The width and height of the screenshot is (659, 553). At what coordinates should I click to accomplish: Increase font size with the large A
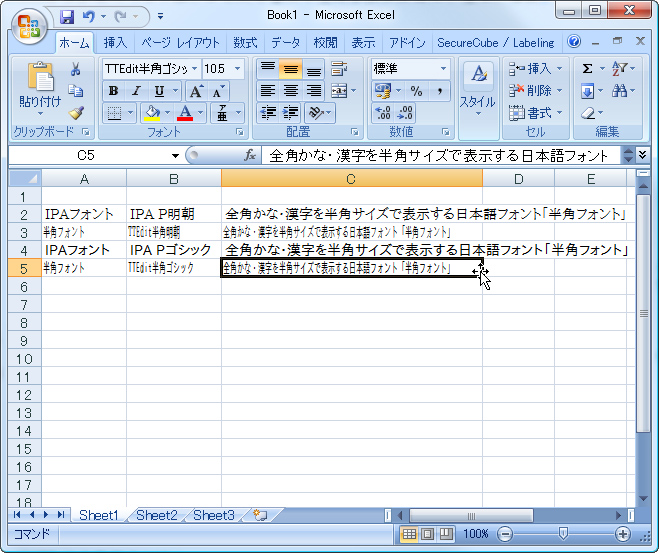coord(196,91)
